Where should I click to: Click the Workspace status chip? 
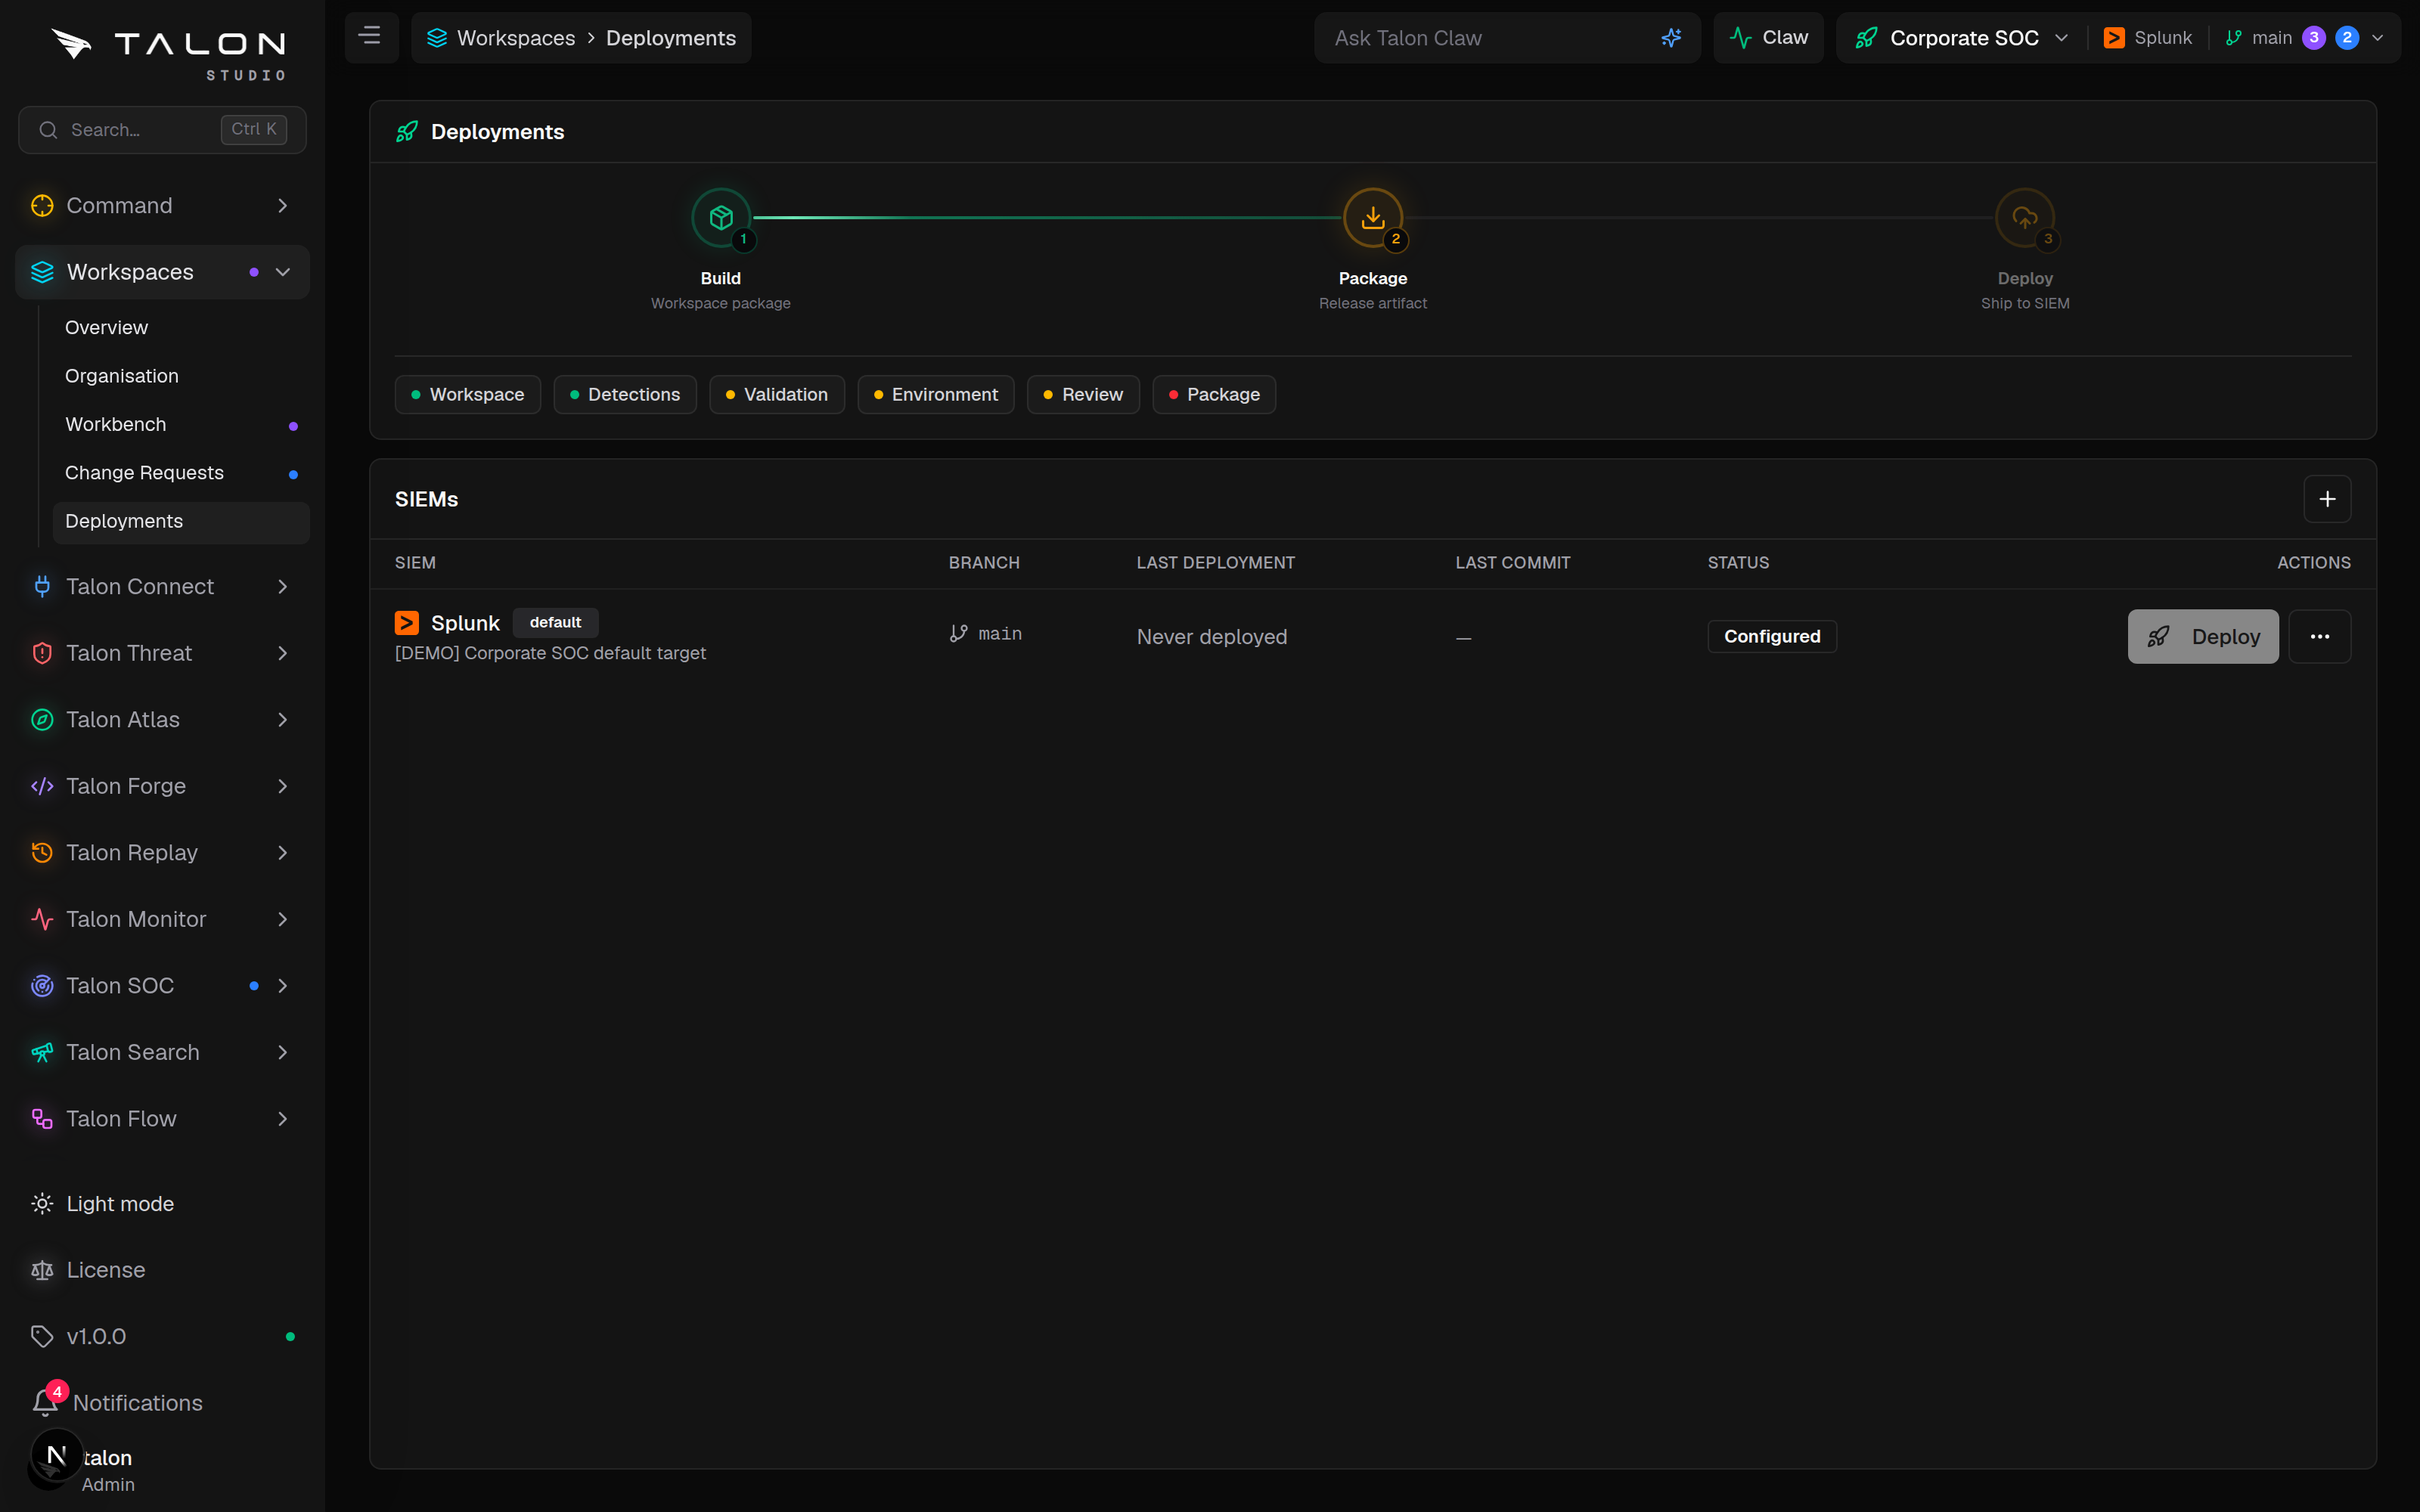click(467, 395)
